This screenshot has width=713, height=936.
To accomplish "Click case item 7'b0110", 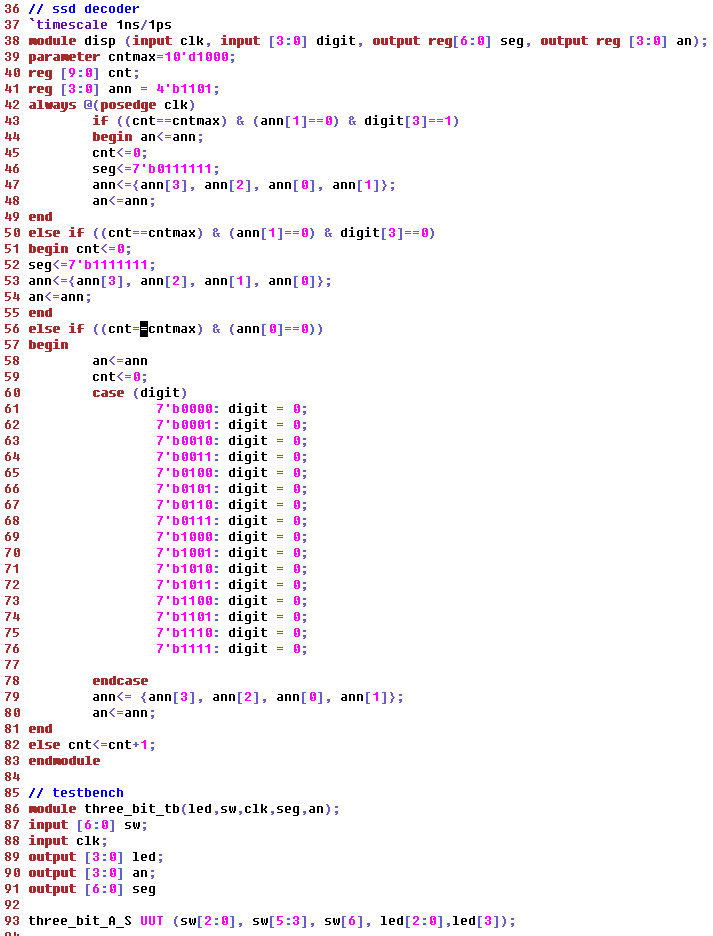I will [x=231, y=505].
